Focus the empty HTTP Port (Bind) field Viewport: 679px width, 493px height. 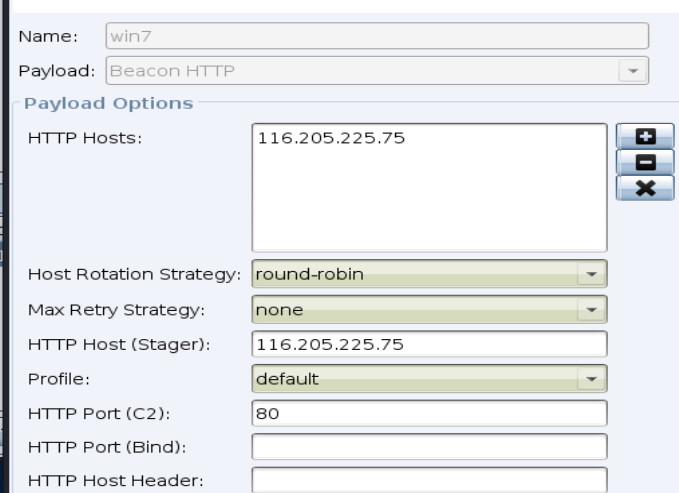tap(429, 447)
